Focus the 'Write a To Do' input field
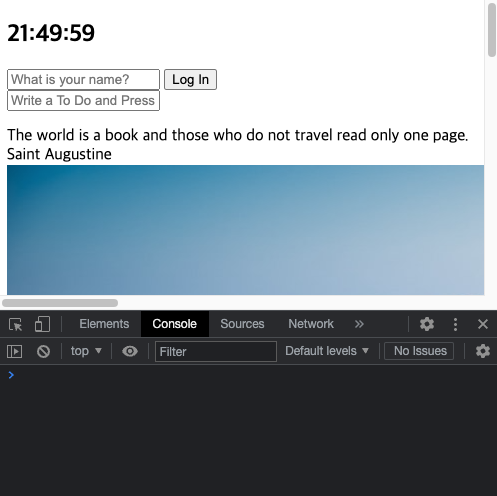The width and height of the screenshot is (497, 496). (x=83, y=100)
